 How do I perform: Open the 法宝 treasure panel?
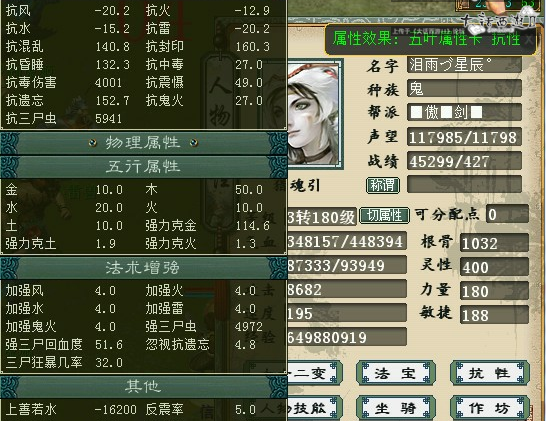[x=396, y=373]
